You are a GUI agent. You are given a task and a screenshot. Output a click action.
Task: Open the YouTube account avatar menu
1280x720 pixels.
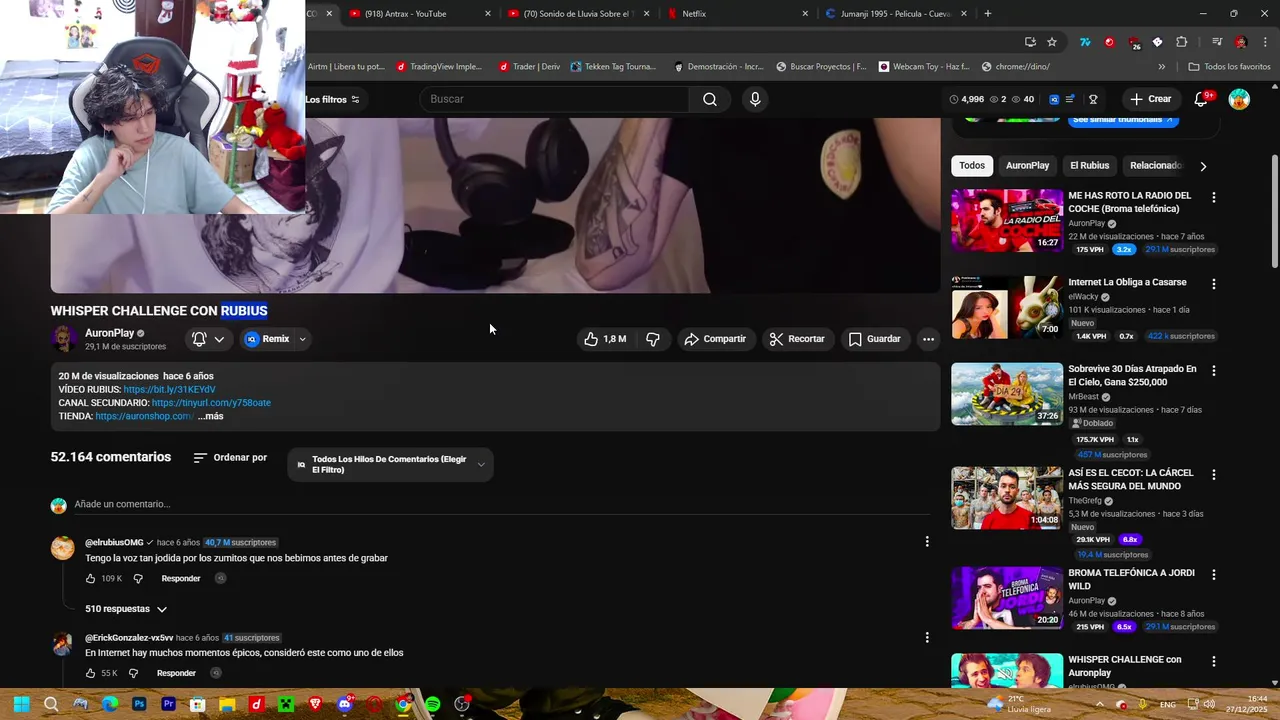tap(1239, 99)
